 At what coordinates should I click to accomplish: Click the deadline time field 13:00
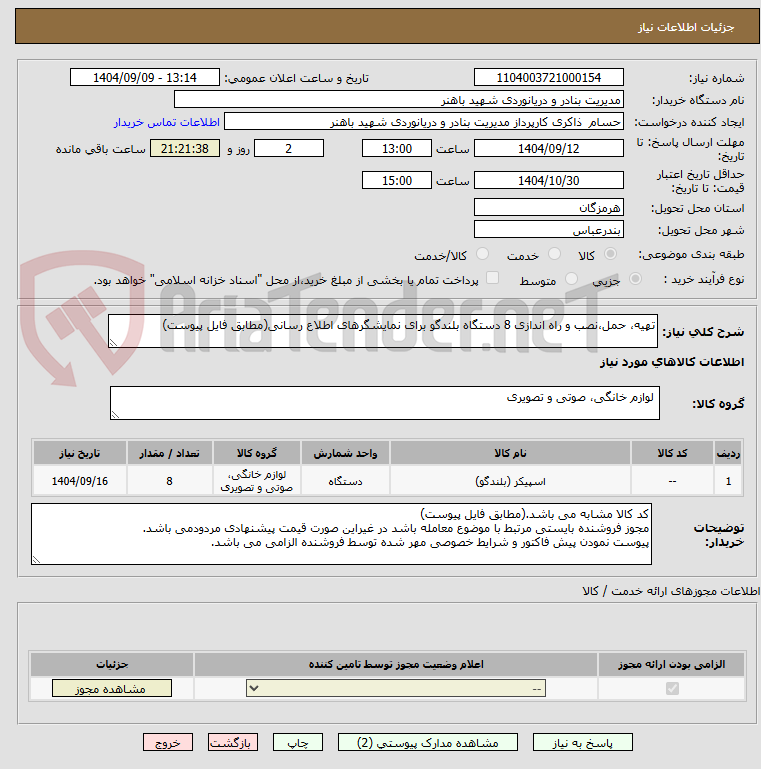(x=397, y=148)
